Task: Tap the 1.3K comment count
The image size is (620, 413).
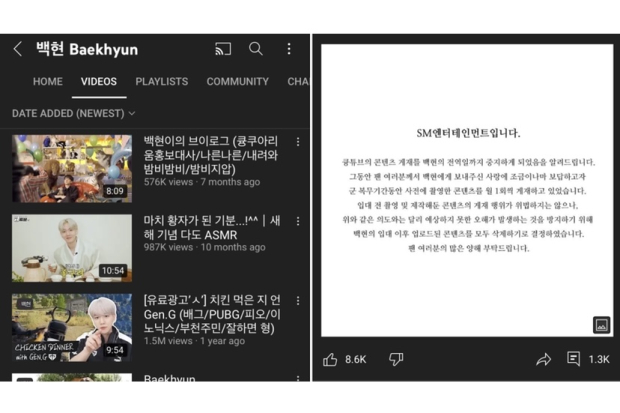Action: 599,360
